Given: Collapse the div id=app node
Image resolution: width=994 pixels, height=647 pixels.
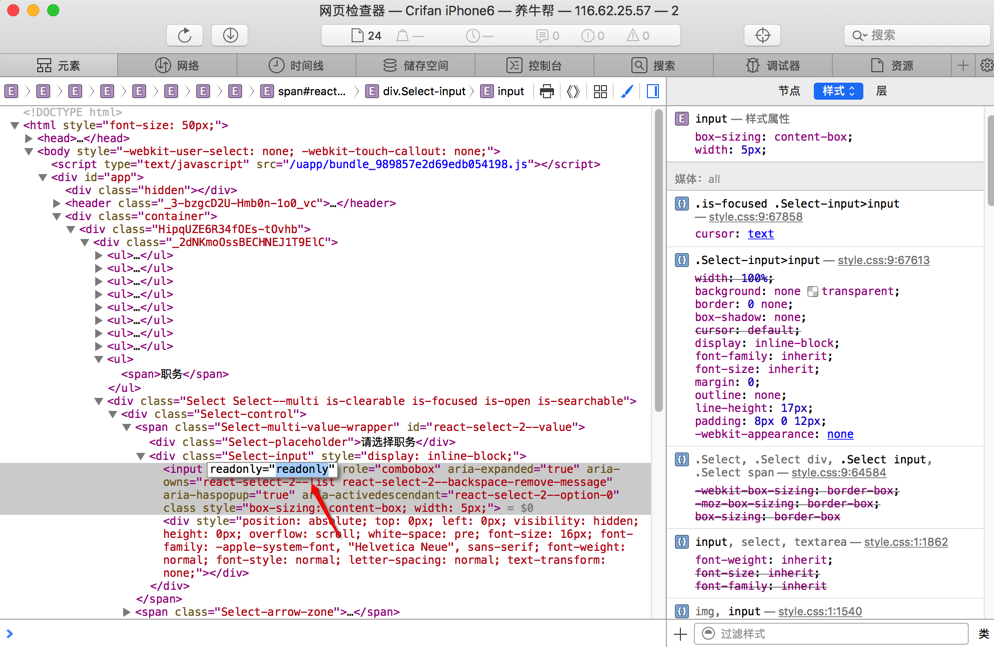Looking at the screenshot, I should tap(42, 177).
